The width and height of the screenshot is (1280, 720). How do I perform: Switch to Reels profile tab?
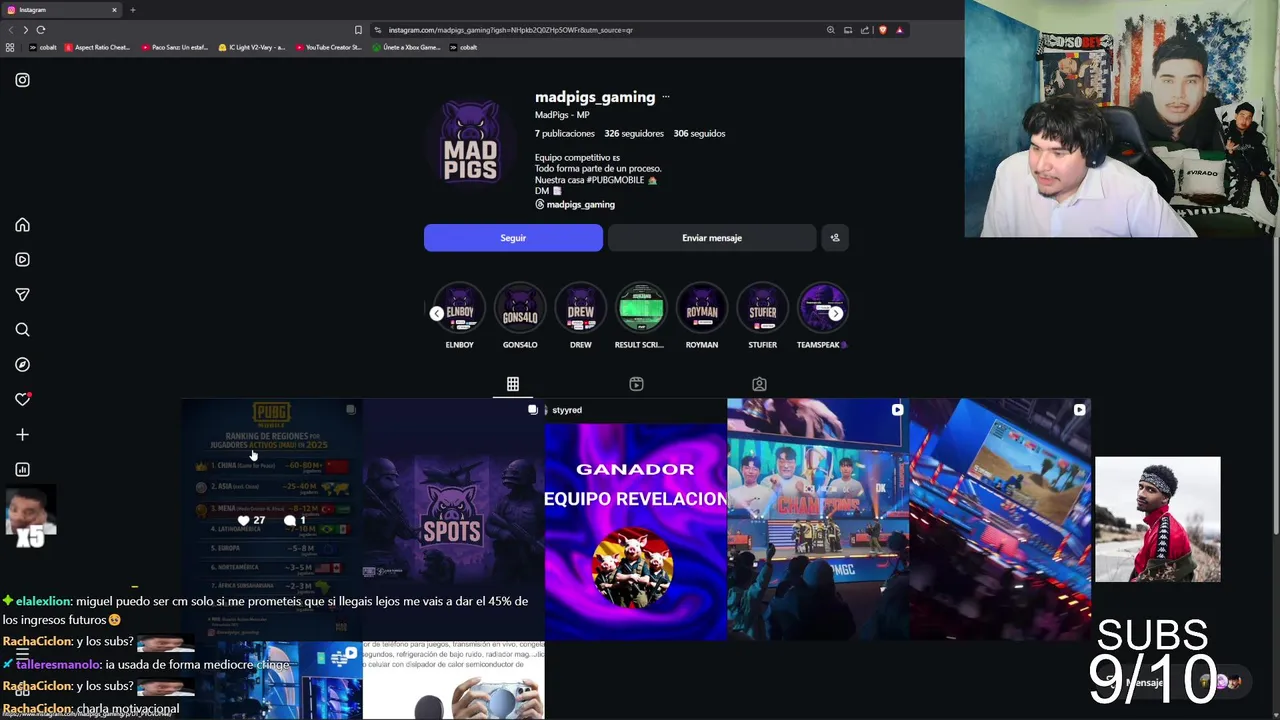click(636, 384)
